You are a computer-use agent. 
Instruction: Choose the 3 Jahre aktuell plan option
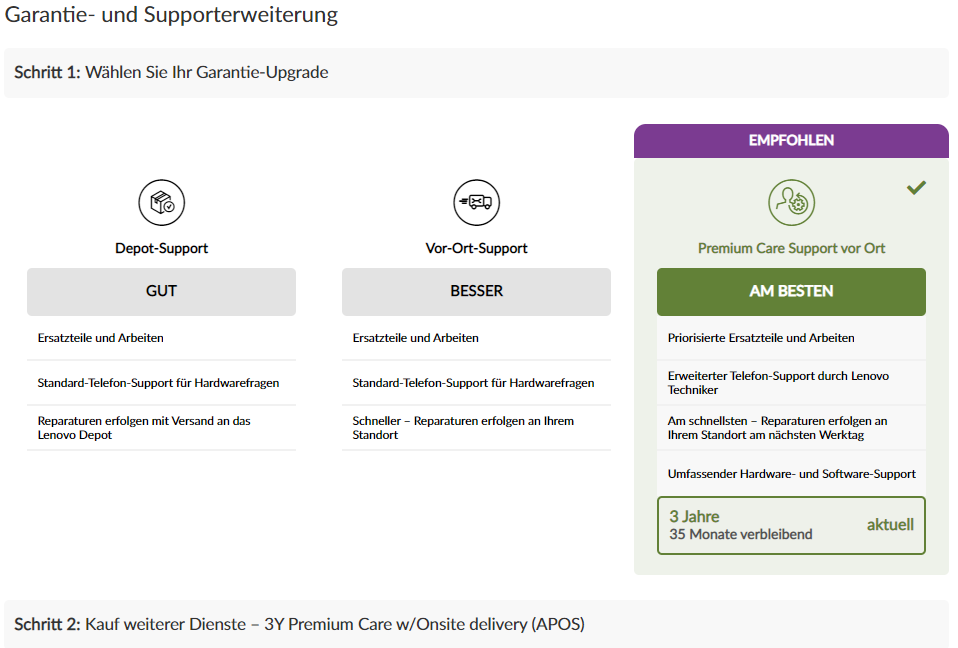(x=791, y=525)
